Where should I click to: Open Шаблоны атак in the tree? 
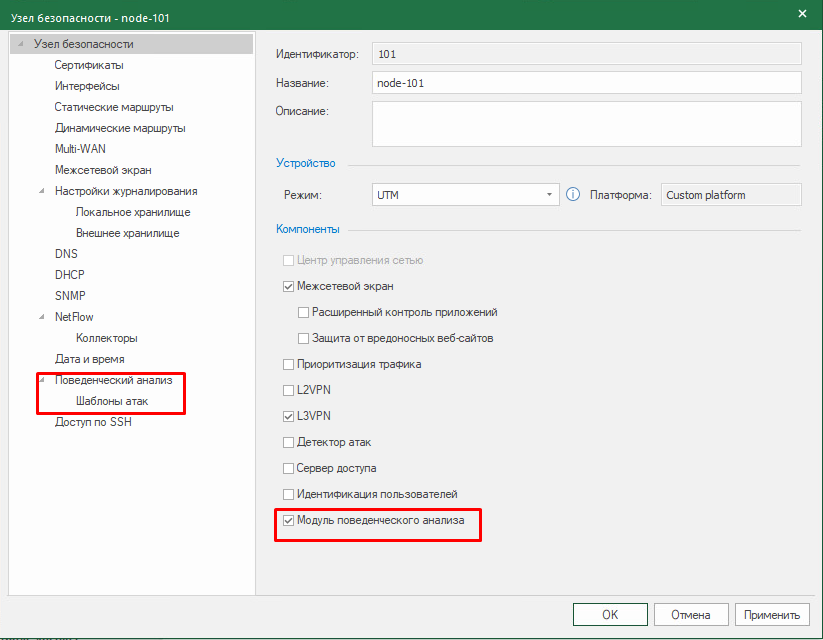(112, 401)
